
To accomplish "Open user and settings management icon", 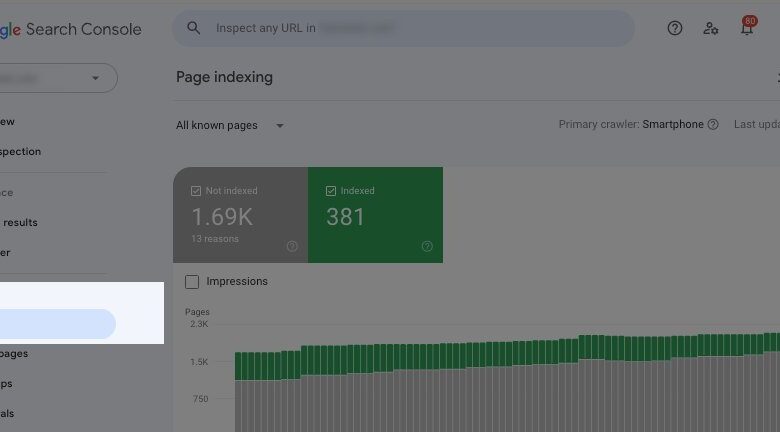I will pos(710,28).
